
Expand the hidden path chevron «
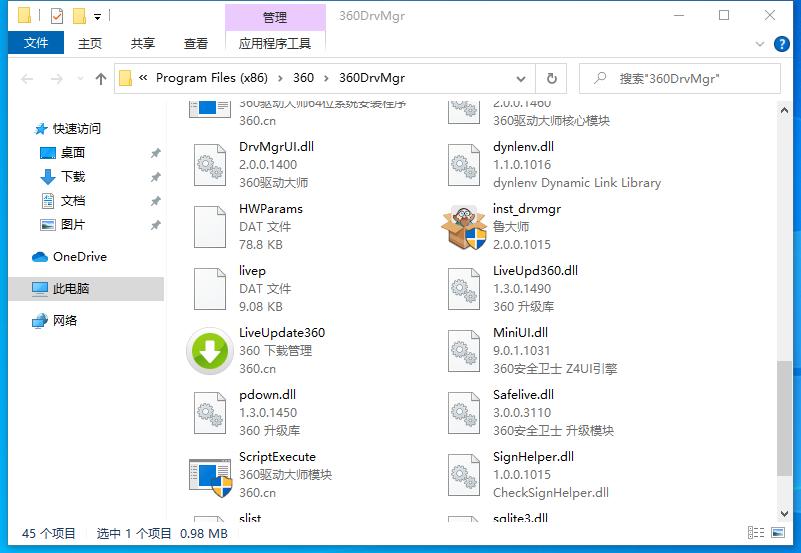[x=143, y=78]
